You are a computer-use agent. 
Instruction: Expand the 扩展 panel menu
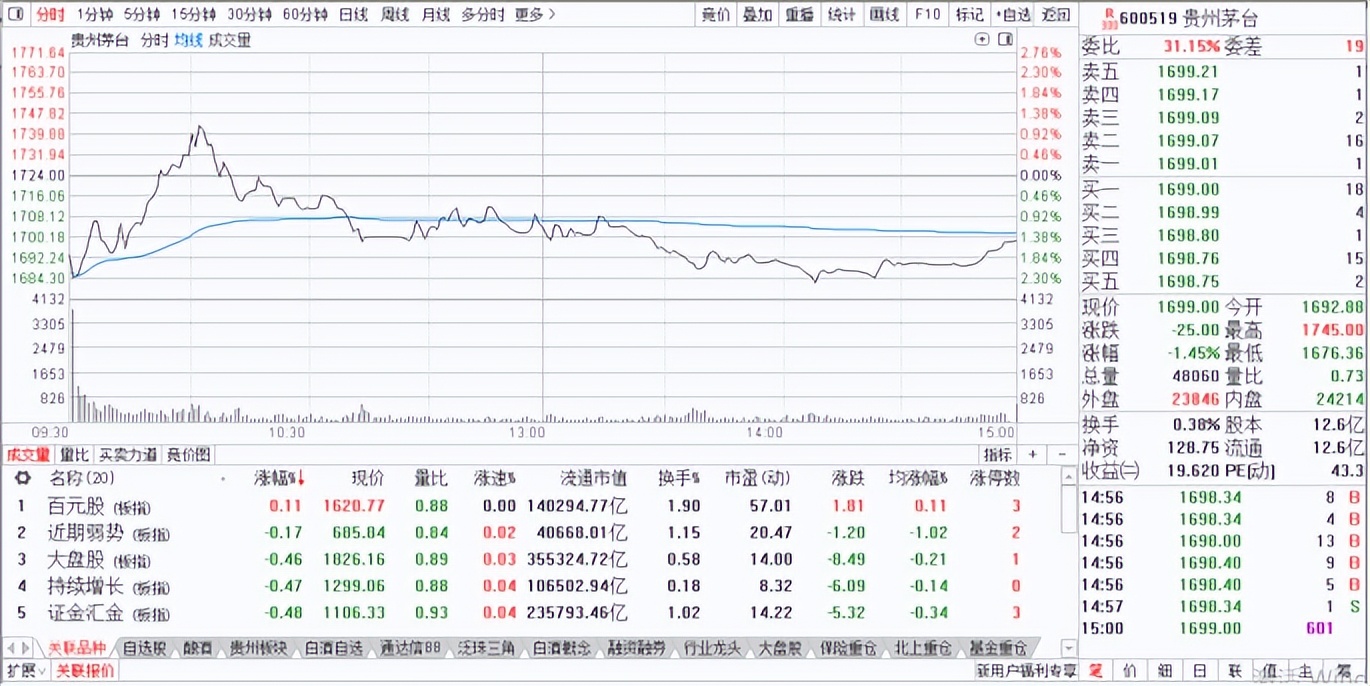(25, 670)
